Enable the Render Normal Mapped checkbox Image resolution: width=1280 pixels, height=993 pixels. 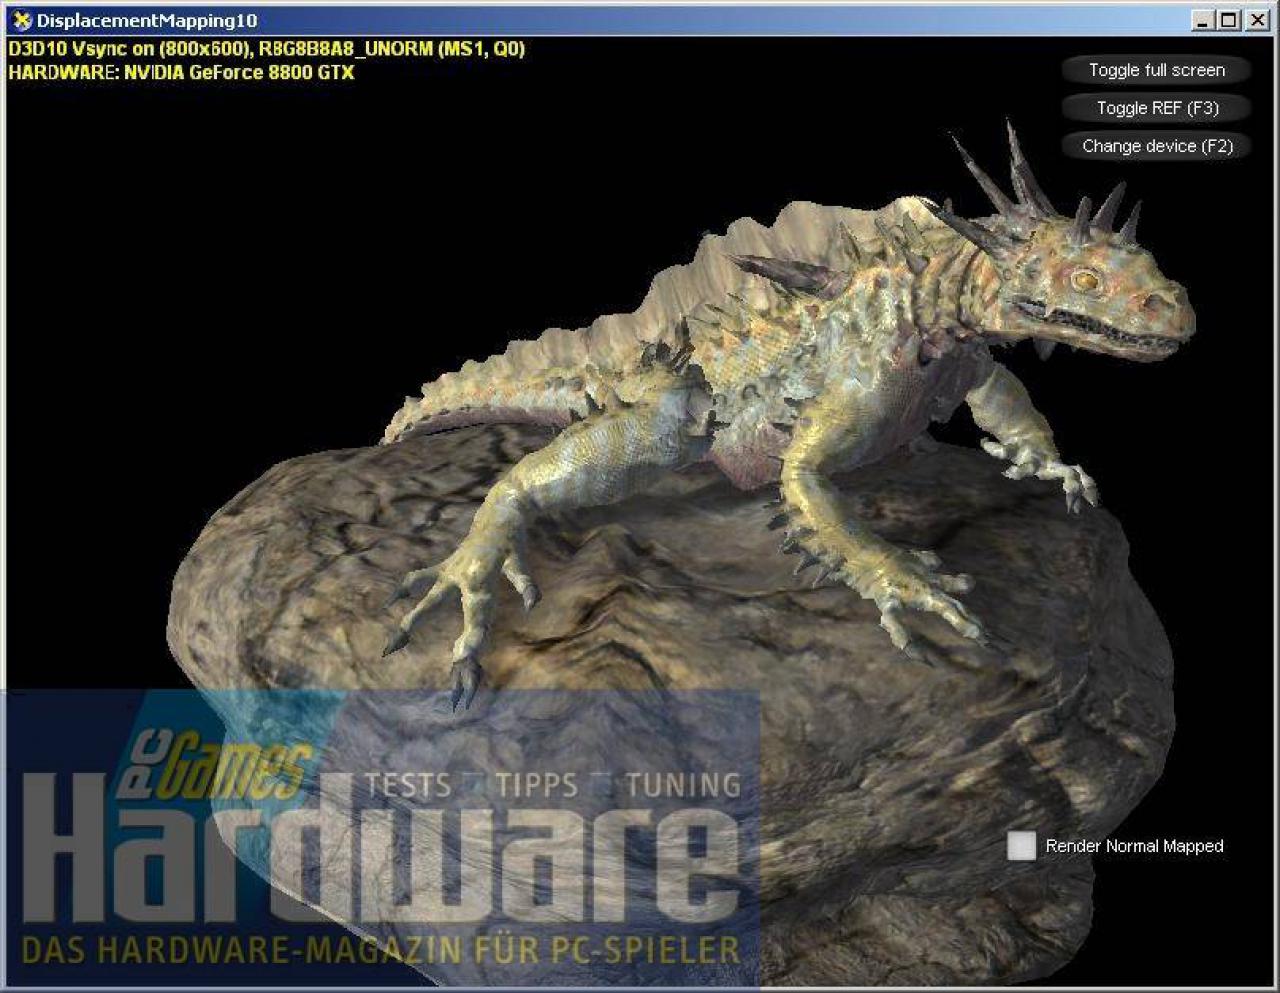[1021, 846]
